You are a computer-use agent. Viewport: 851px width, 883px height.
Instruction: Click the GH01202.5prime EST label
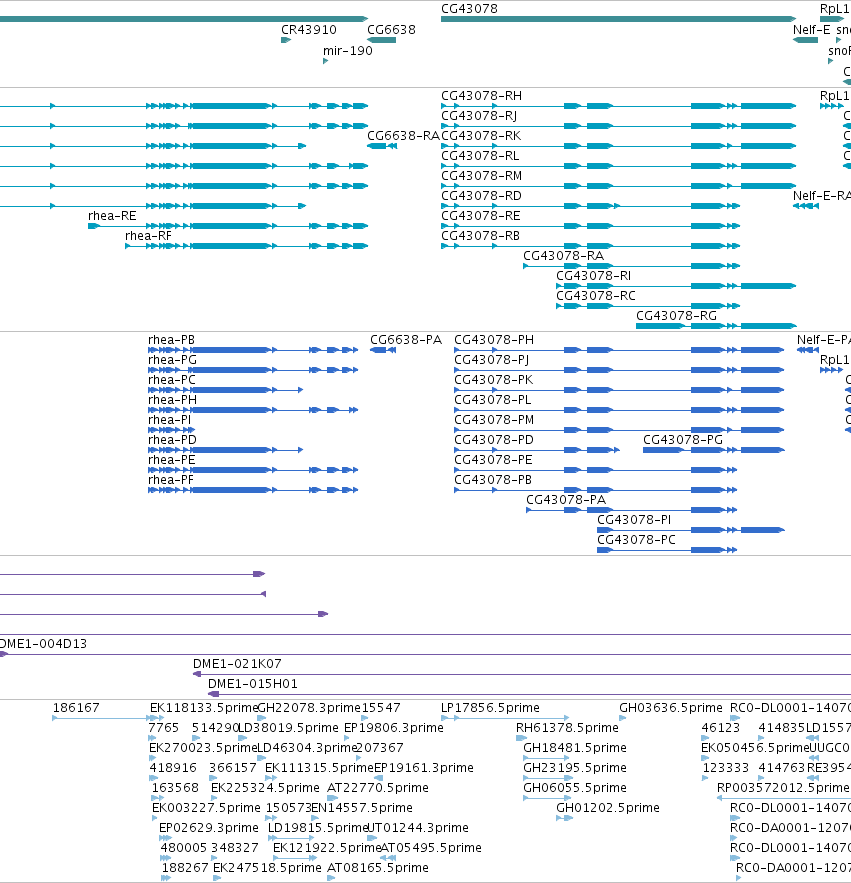608,808
